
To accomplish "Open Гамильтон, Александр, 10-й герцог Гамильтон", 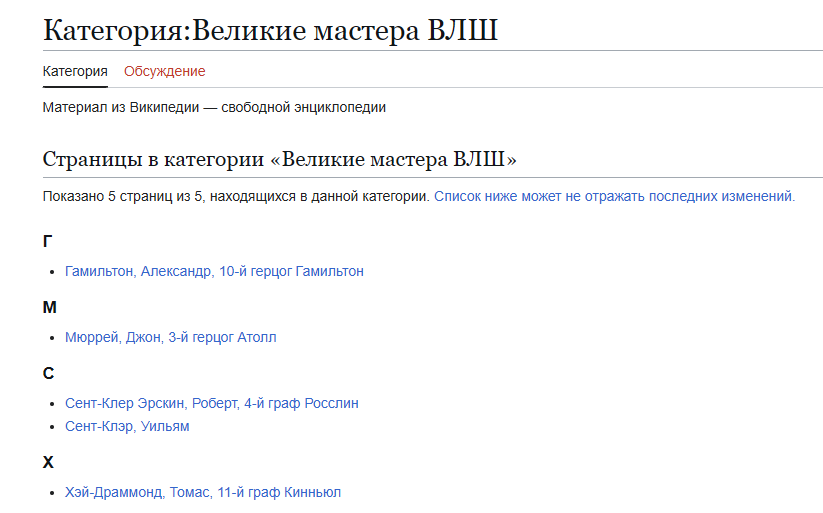I will (x=214, y=271).
